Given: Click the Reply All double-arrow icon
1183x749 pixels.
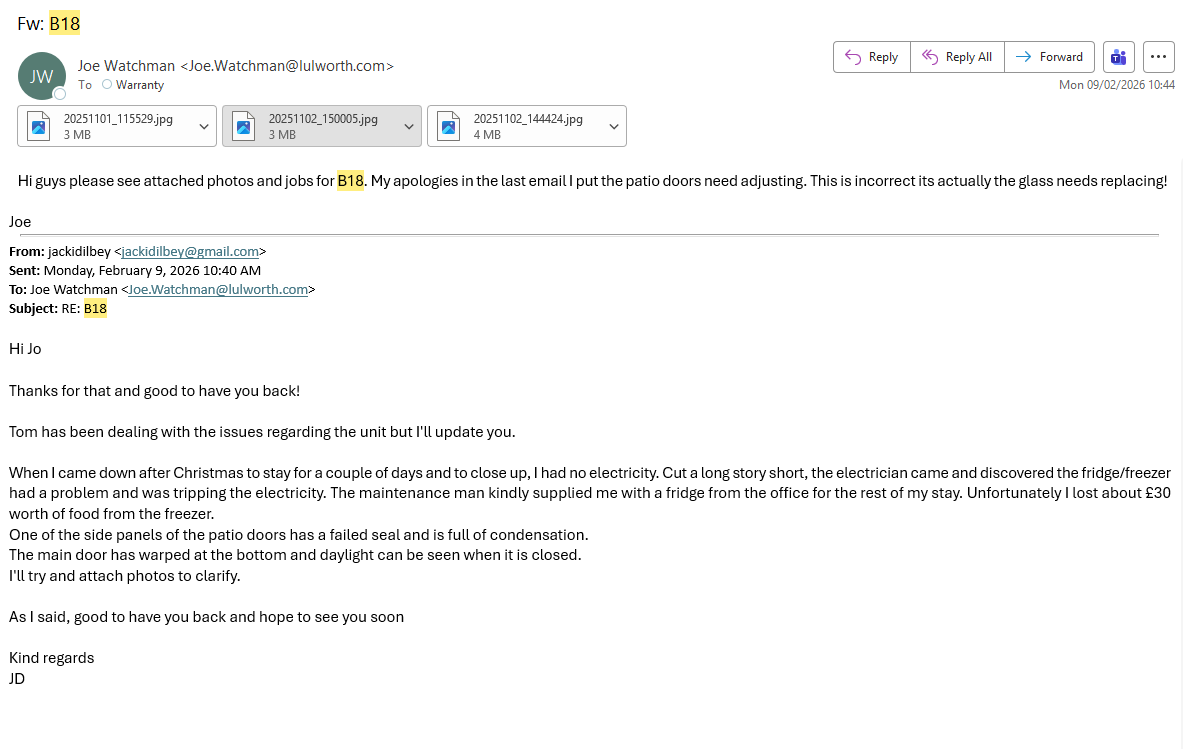Looking at the screenshot, I should pyautogui.click(x=930, y=57).
